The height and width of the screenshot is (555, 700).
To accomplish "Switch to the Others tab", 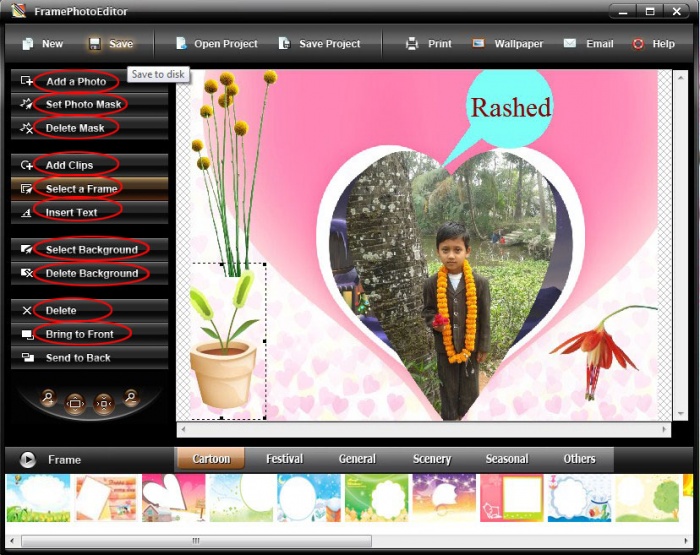I will click(x=579, y=459).
